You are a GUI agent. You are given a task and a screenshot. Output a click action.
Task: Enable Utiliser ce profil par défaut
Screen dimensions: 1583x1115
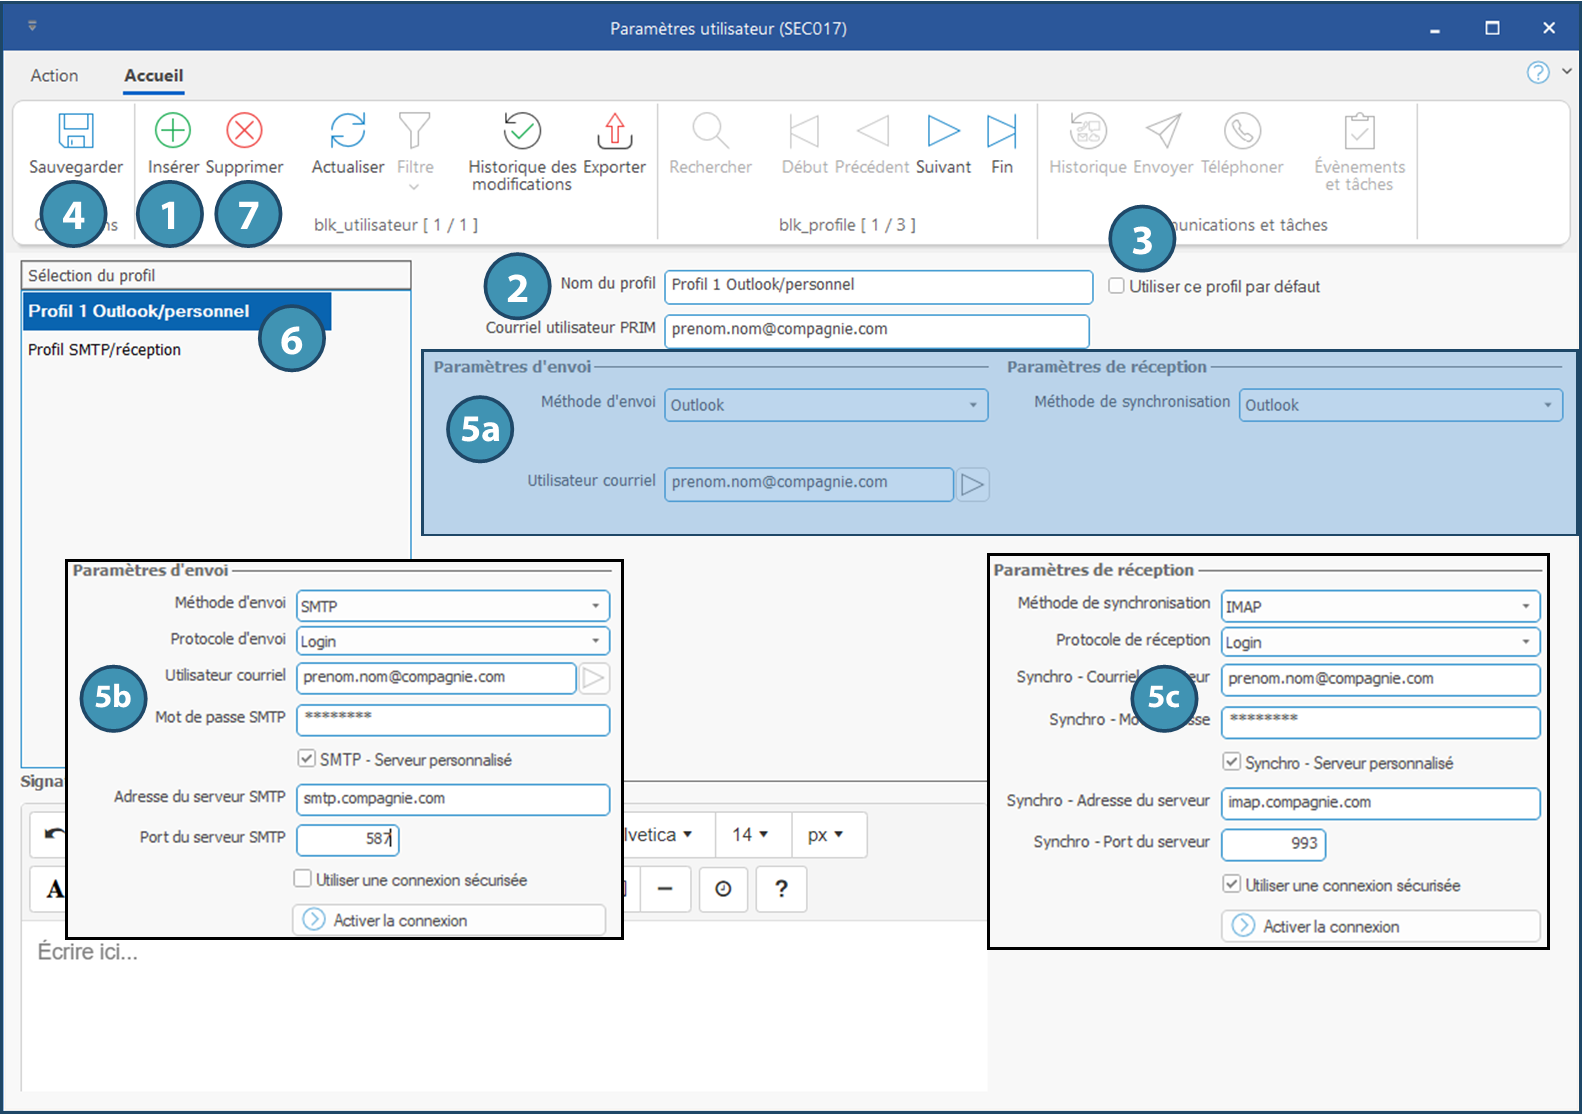pos(1117,286)
